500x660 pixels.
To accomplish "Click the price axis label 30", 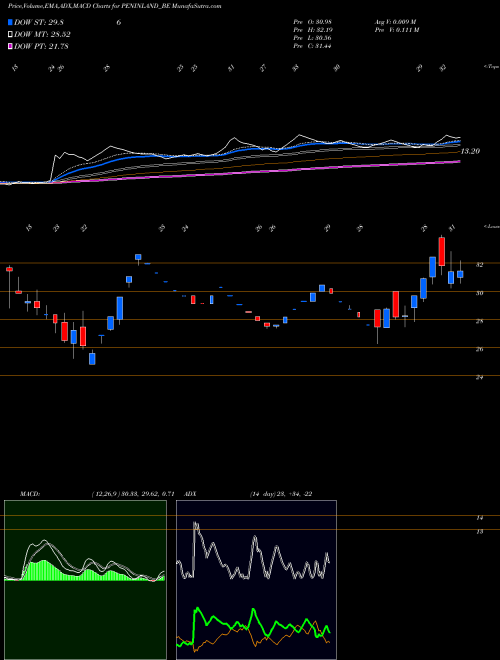I will 479,293.
